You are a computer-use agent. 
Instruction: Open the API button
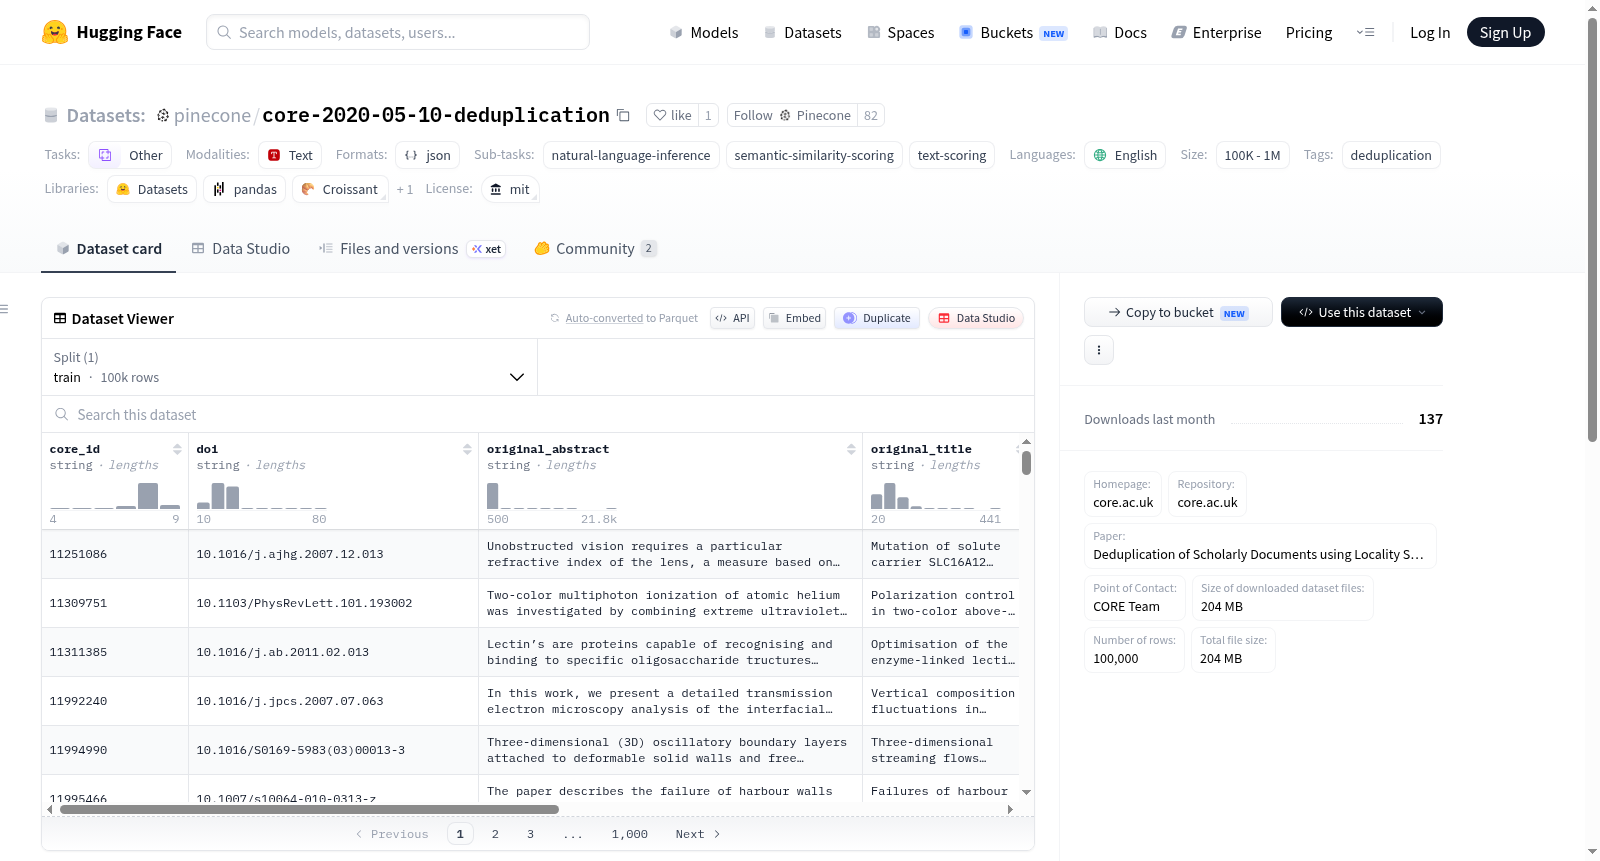point(732,318)
